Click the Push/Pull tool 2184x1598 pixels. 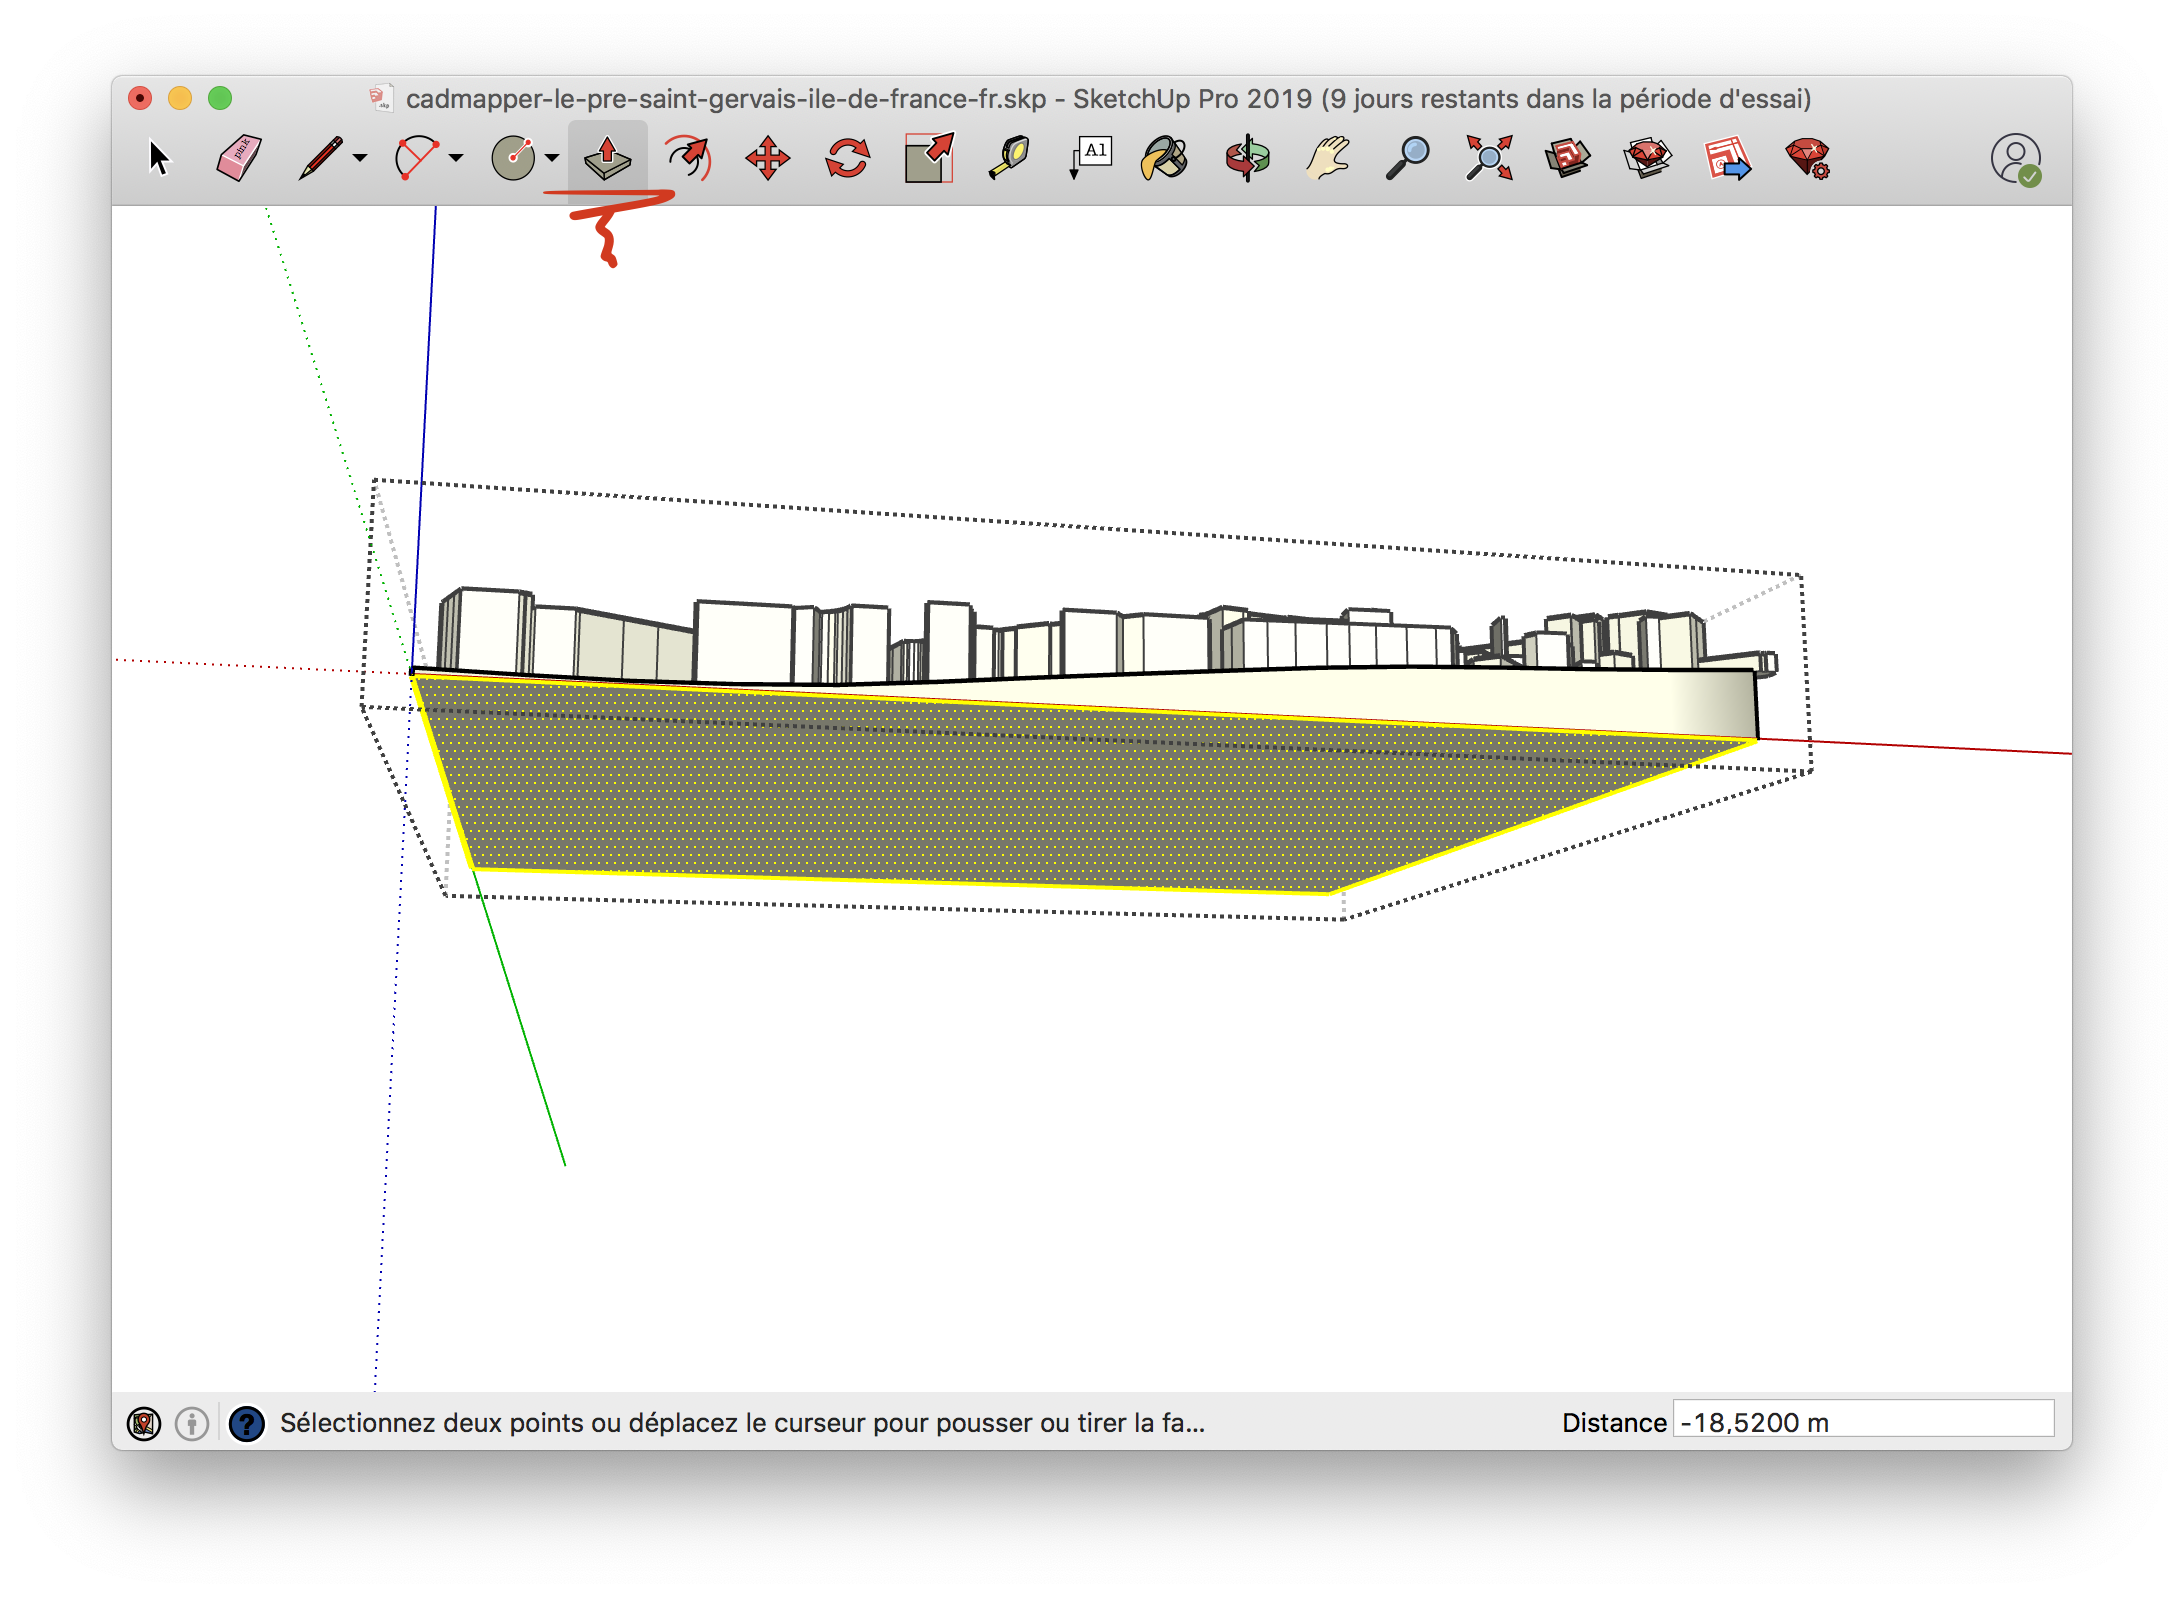pyautogui.click(x=608, y=158)
